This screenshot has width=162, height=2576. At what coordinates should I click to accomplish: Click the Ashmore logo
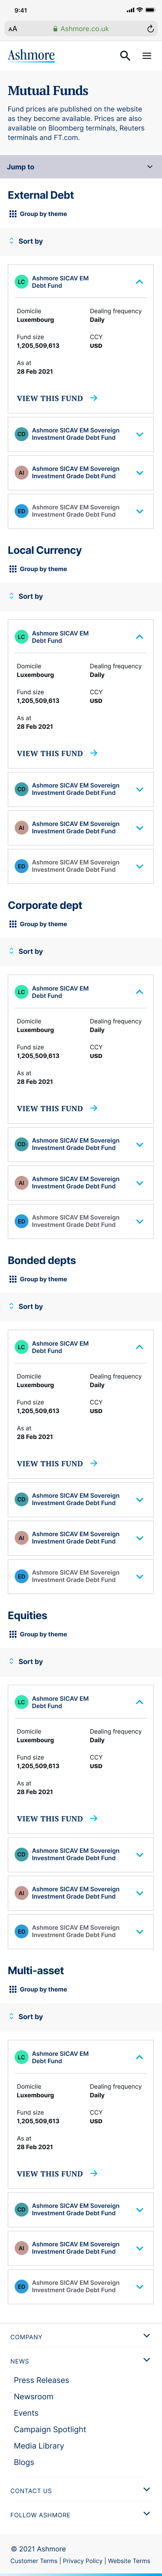tap(31, 56)
